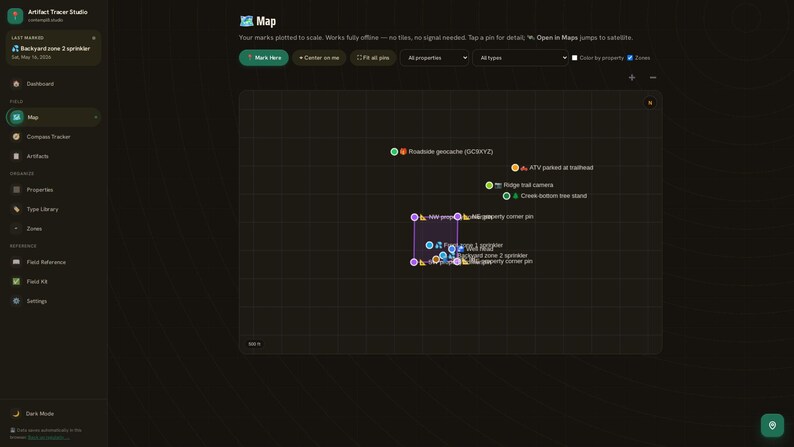Open the Compass Tracker sidebar icon
This screenshot has height=447, width=794.
(16, 137)
